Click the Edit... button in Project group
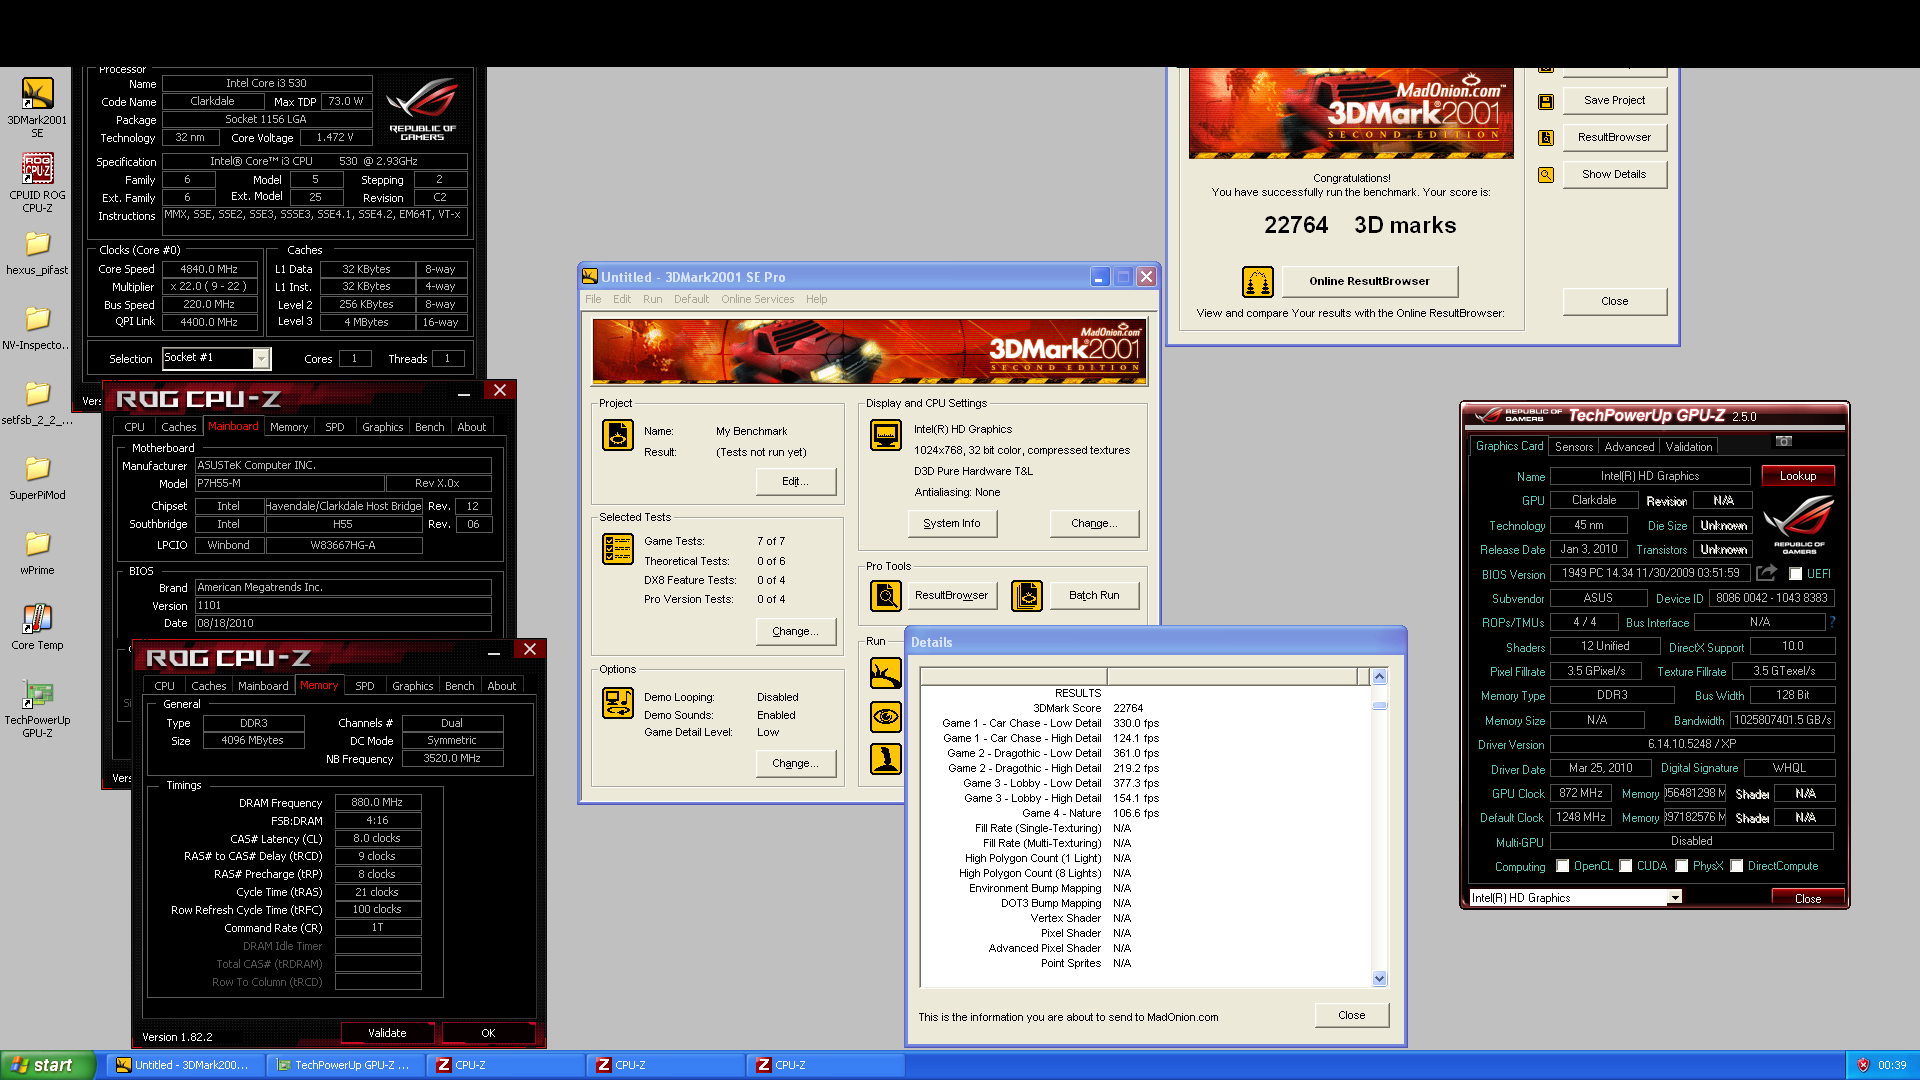Image resolution: width=1920 pixels, height=1080 pixels. (x=795, y=481)
